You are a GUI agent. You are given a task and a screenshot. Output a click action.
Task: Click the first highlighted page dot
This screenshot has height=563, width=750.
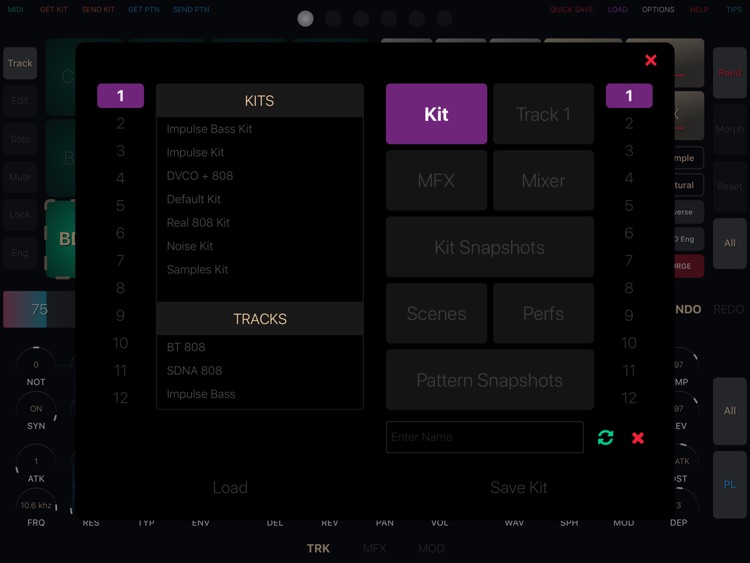point(305,19)
